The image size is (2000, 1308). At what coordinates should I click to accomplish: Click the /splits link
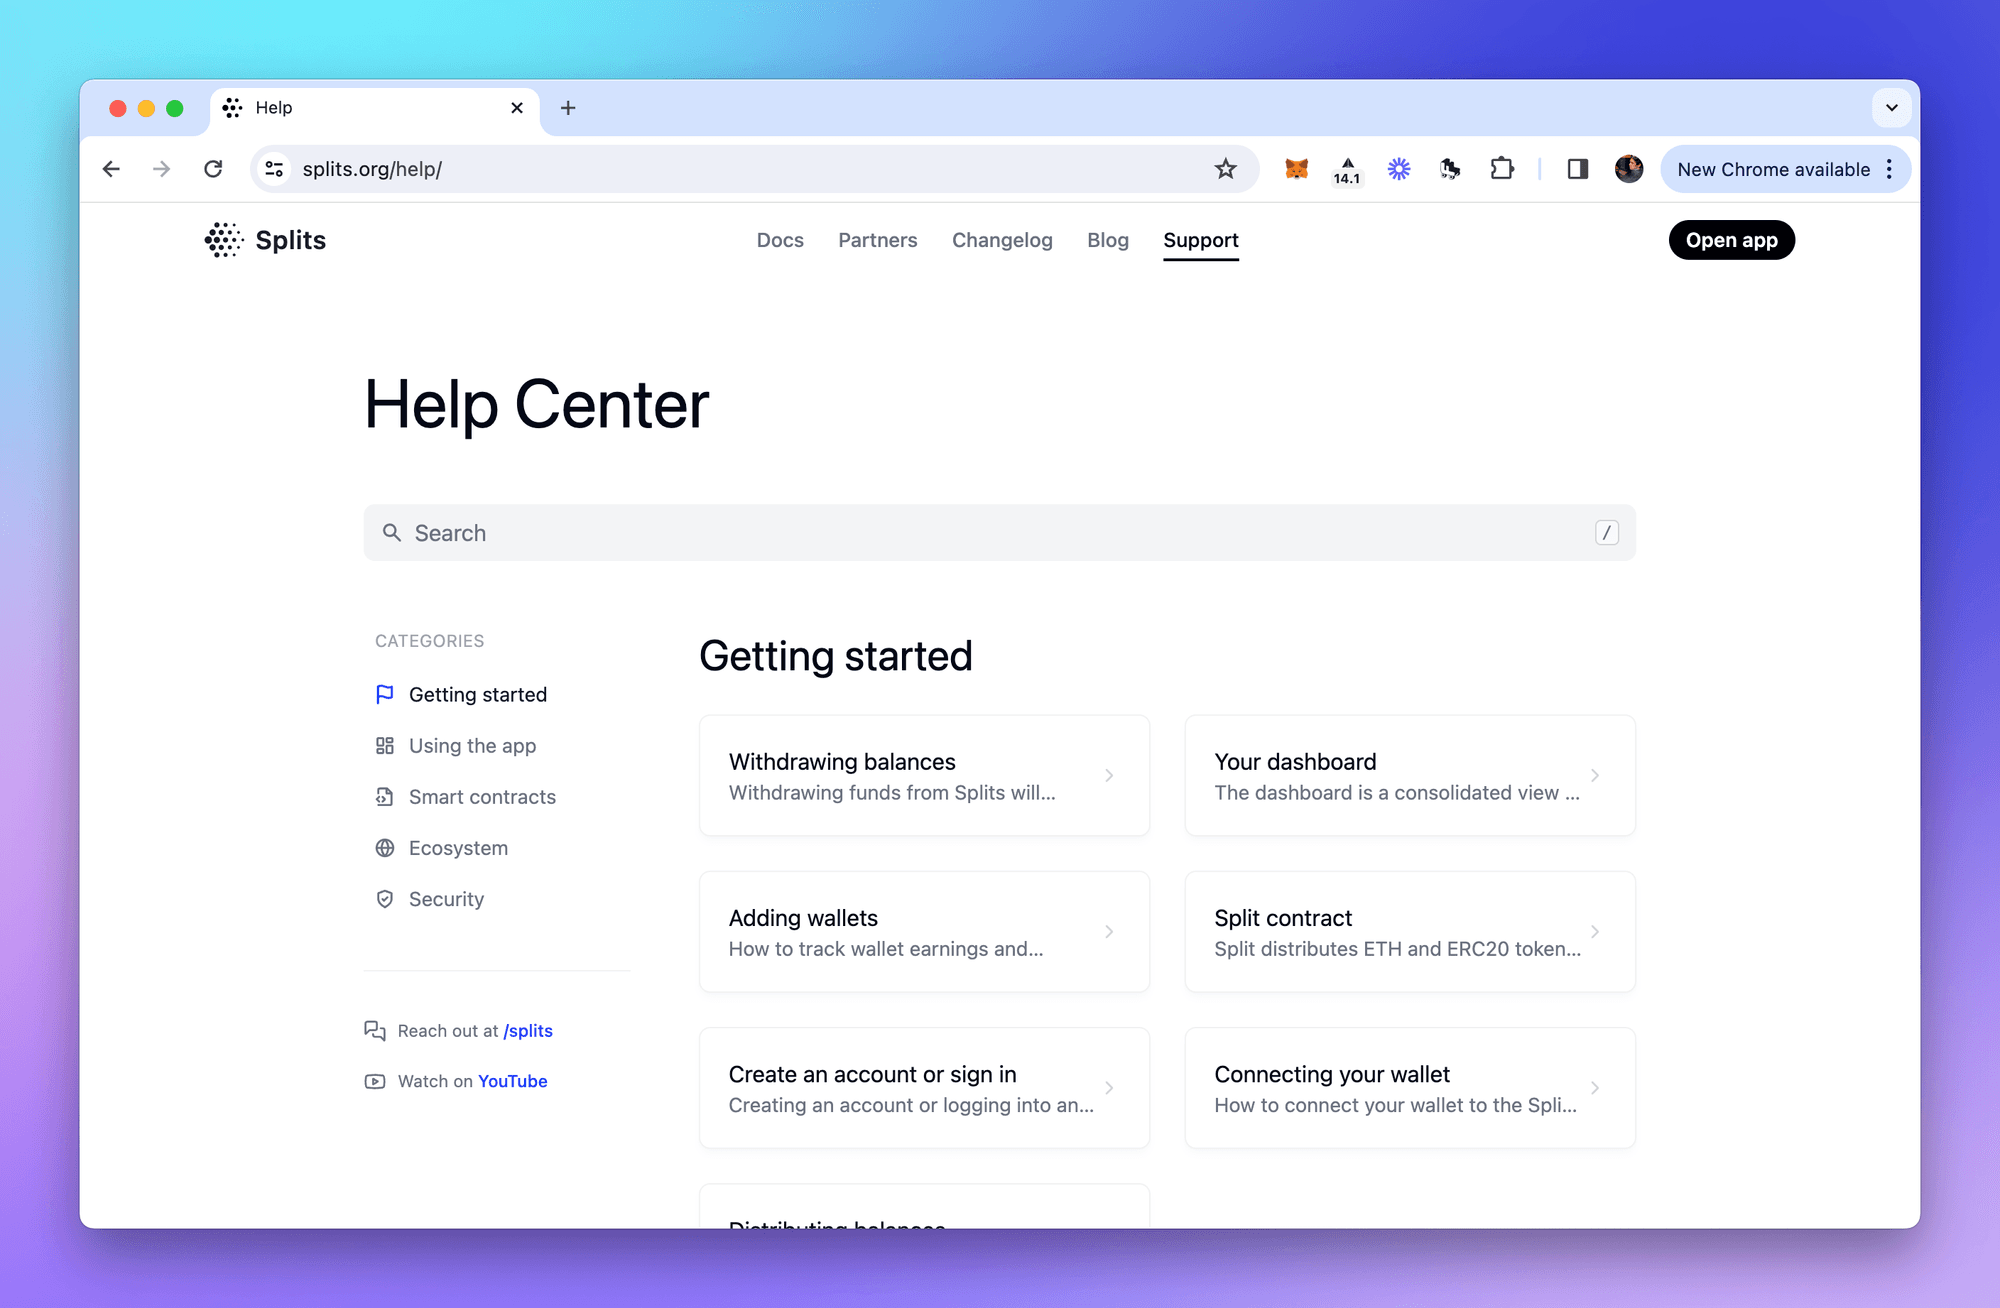pyautogui.click(x=528, y=1031)
